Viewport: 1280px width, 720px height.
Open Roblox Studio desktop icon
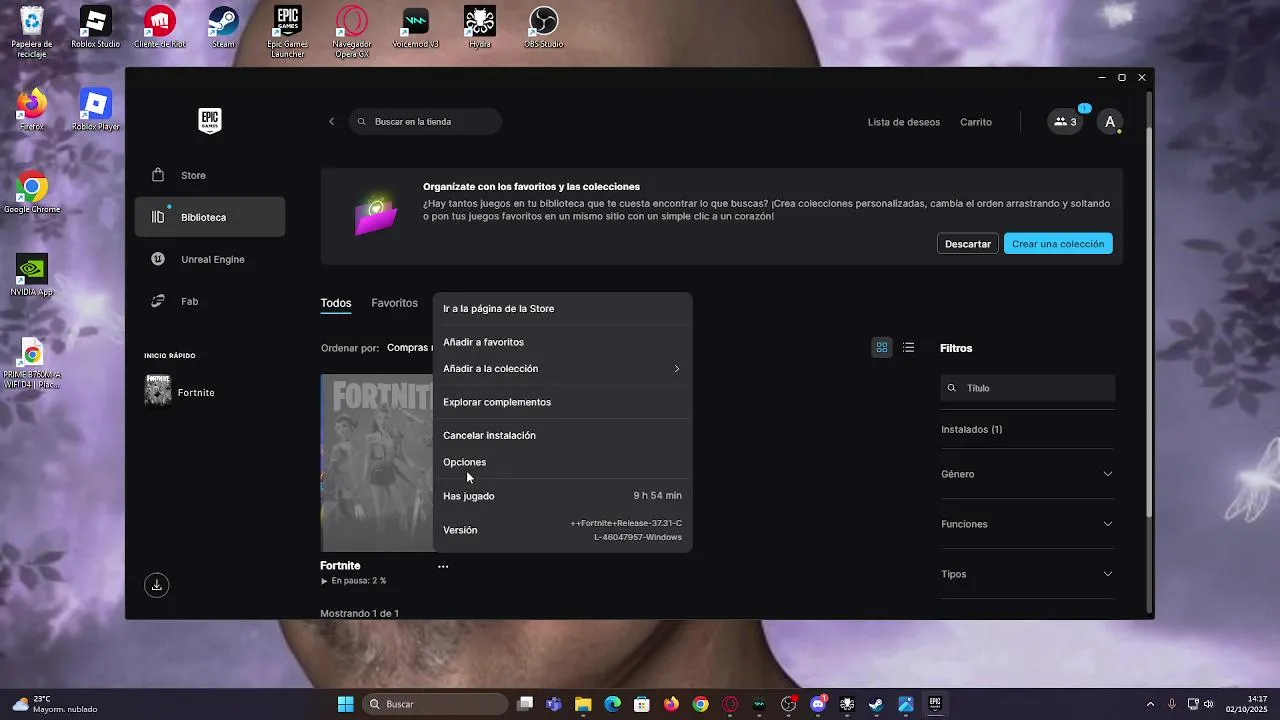pyautogui.click(x=95, y=28)
